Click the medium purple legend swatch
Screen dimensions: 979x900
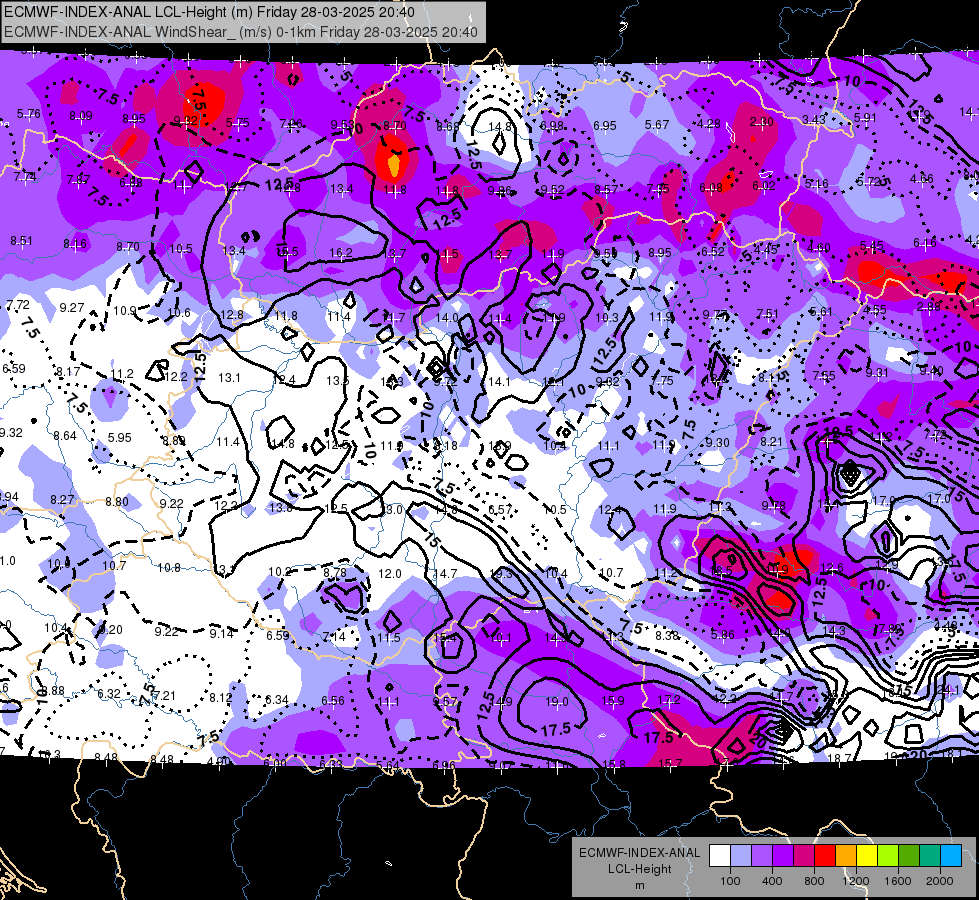pyautogui.click(x=762, y=856)
